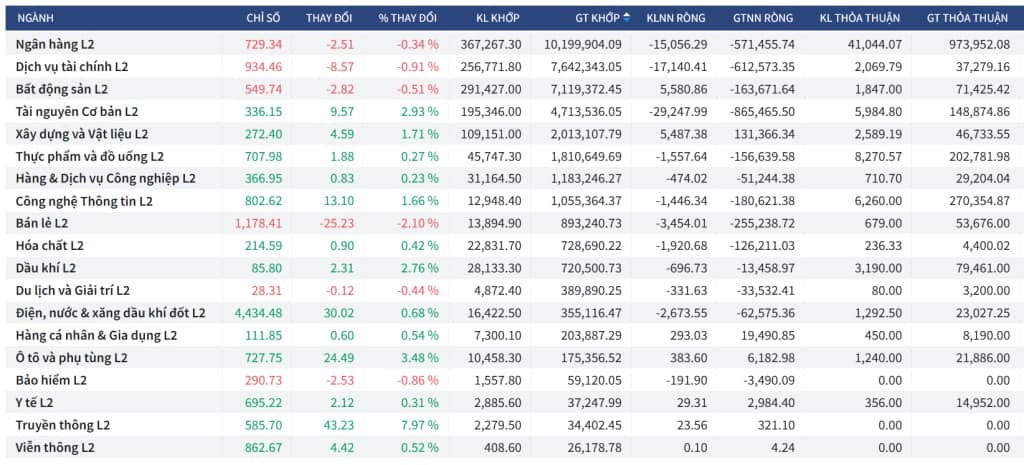This screenshot has height=465, width=1024.
Task: Sort by % THAY ĐỔI header
Action: (x=408, y=18)
